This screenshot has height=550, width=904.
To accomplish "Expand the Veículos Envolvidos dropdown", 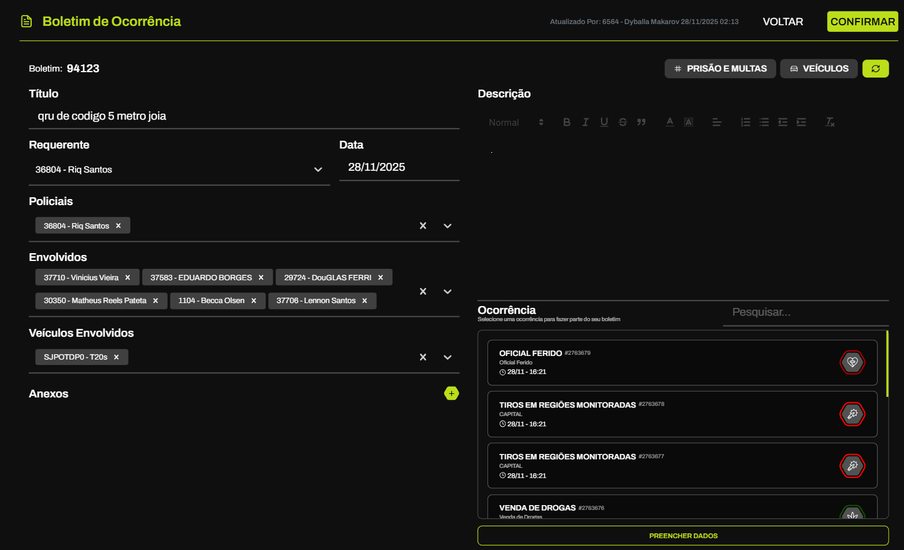I will click(x=447, y=357).
